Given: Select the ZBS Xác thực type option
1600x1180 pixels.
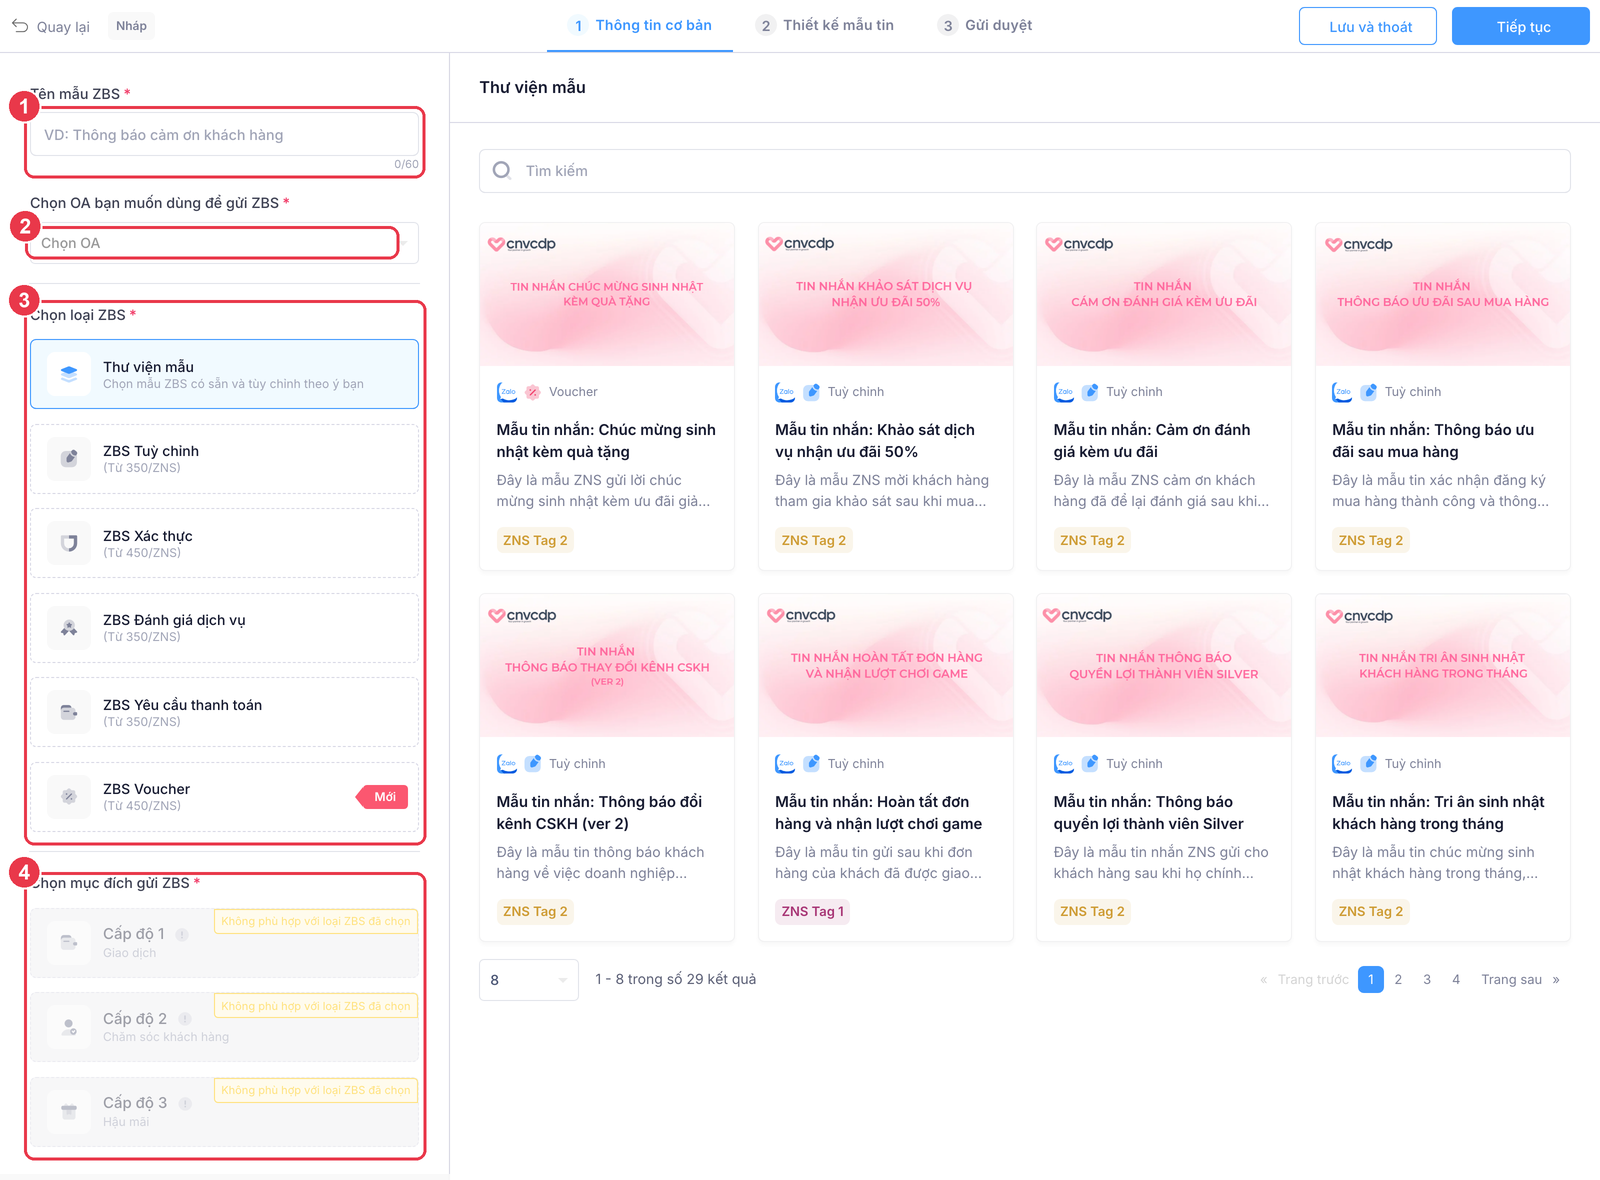Looking at the screenshot, I should click(224, 543).
